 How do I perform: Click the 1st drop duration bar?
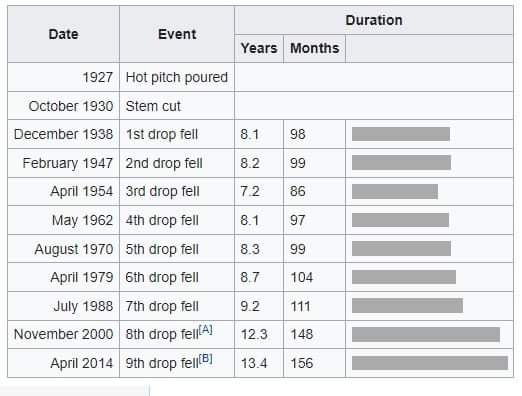401,134
